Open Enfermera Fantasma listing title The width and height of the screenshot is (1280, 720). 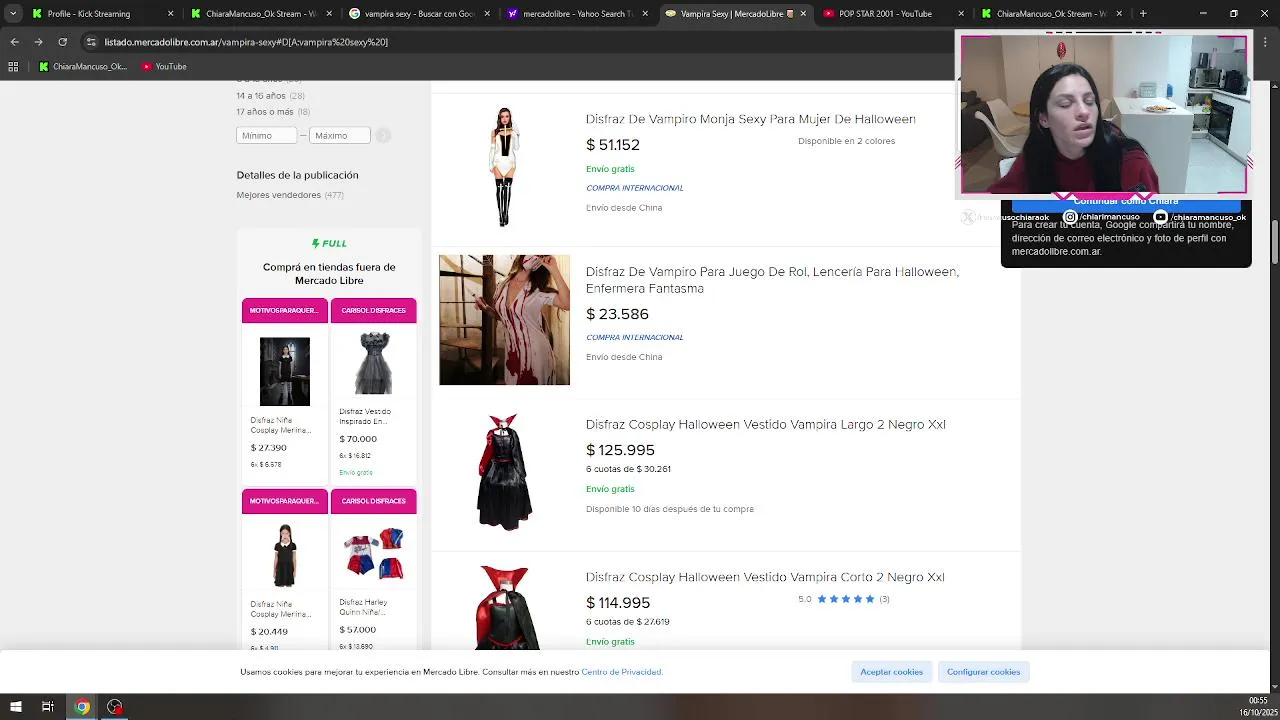coord(772,280)
